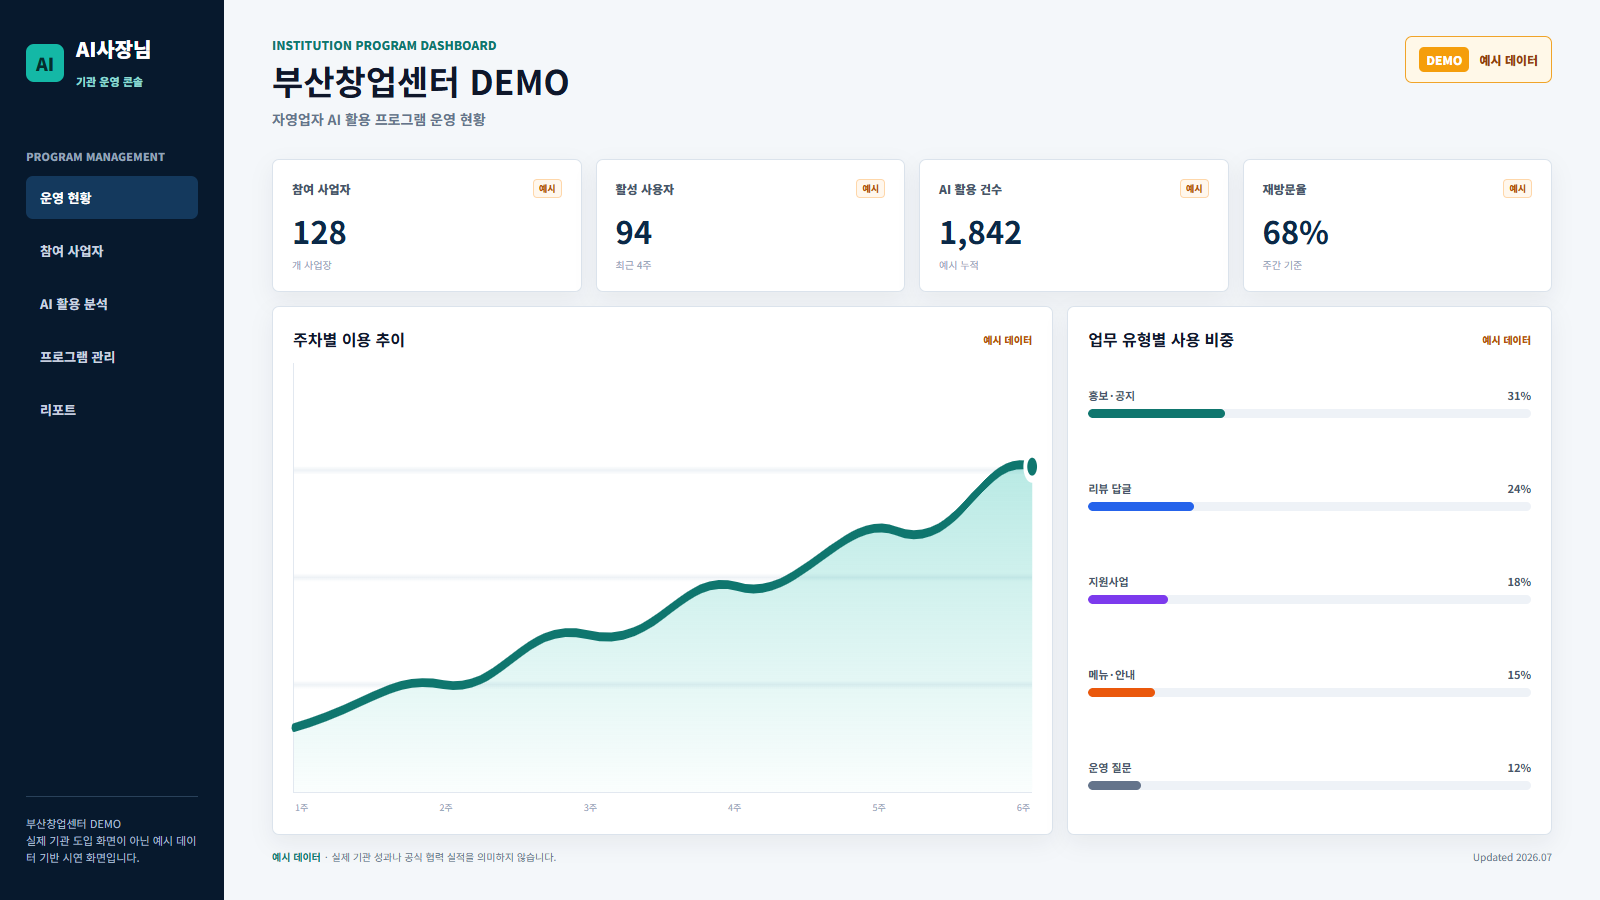Click the 3주 axis label on chart
Viewport: 1600px width, 900px height.
[590, 807]
